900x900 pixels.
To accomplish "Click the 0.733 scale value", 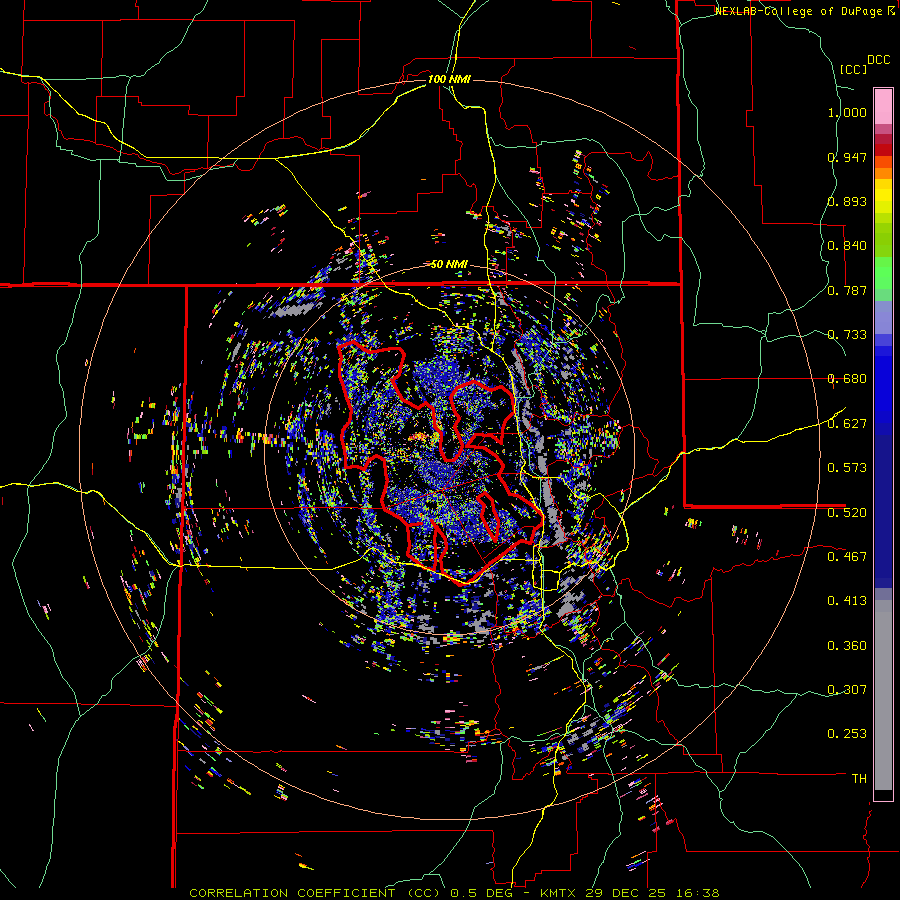I will click(x=847, y=335).
